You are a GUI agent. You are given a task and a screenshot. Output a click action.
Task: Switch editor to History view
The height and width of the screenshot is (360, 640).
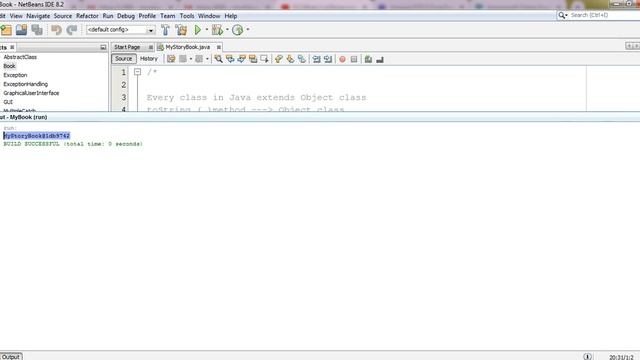149,59
